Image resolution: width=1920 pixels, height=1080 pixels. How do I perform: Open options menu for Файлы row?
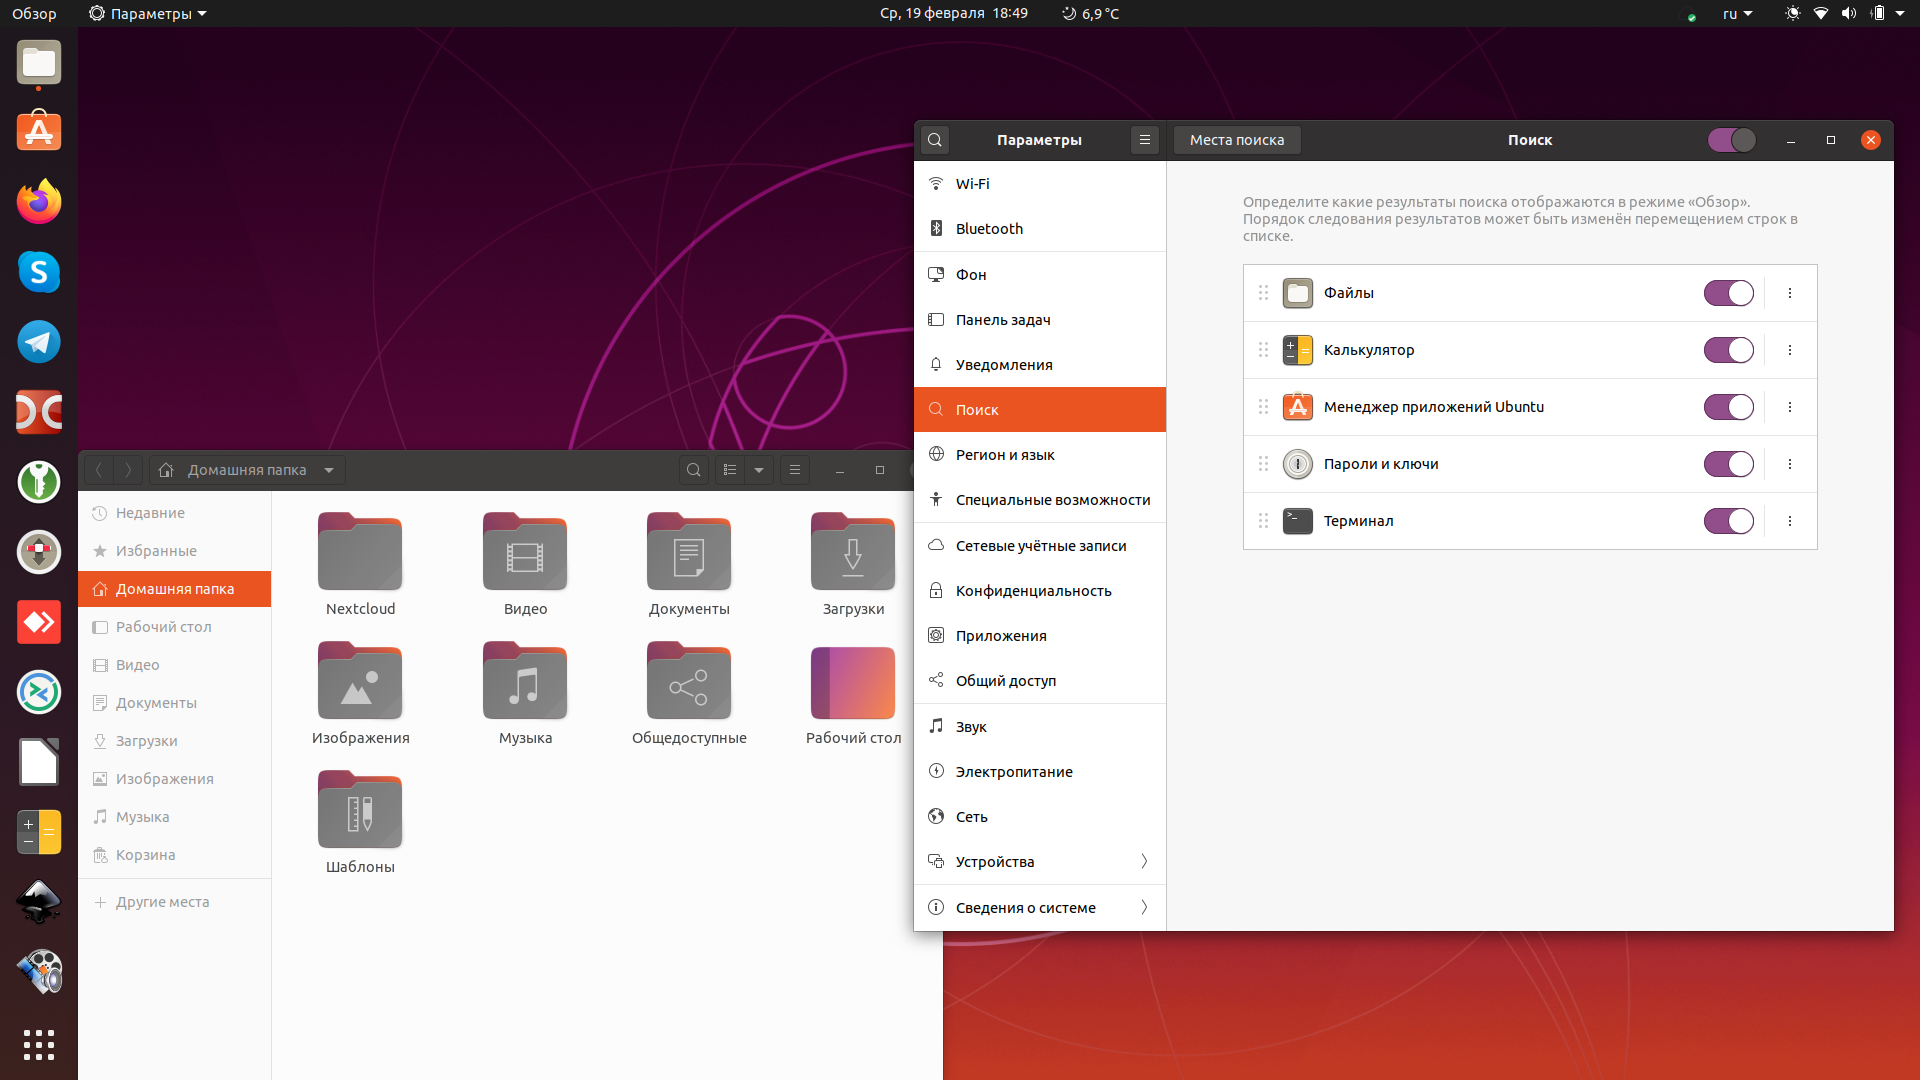coord(1790,293)
